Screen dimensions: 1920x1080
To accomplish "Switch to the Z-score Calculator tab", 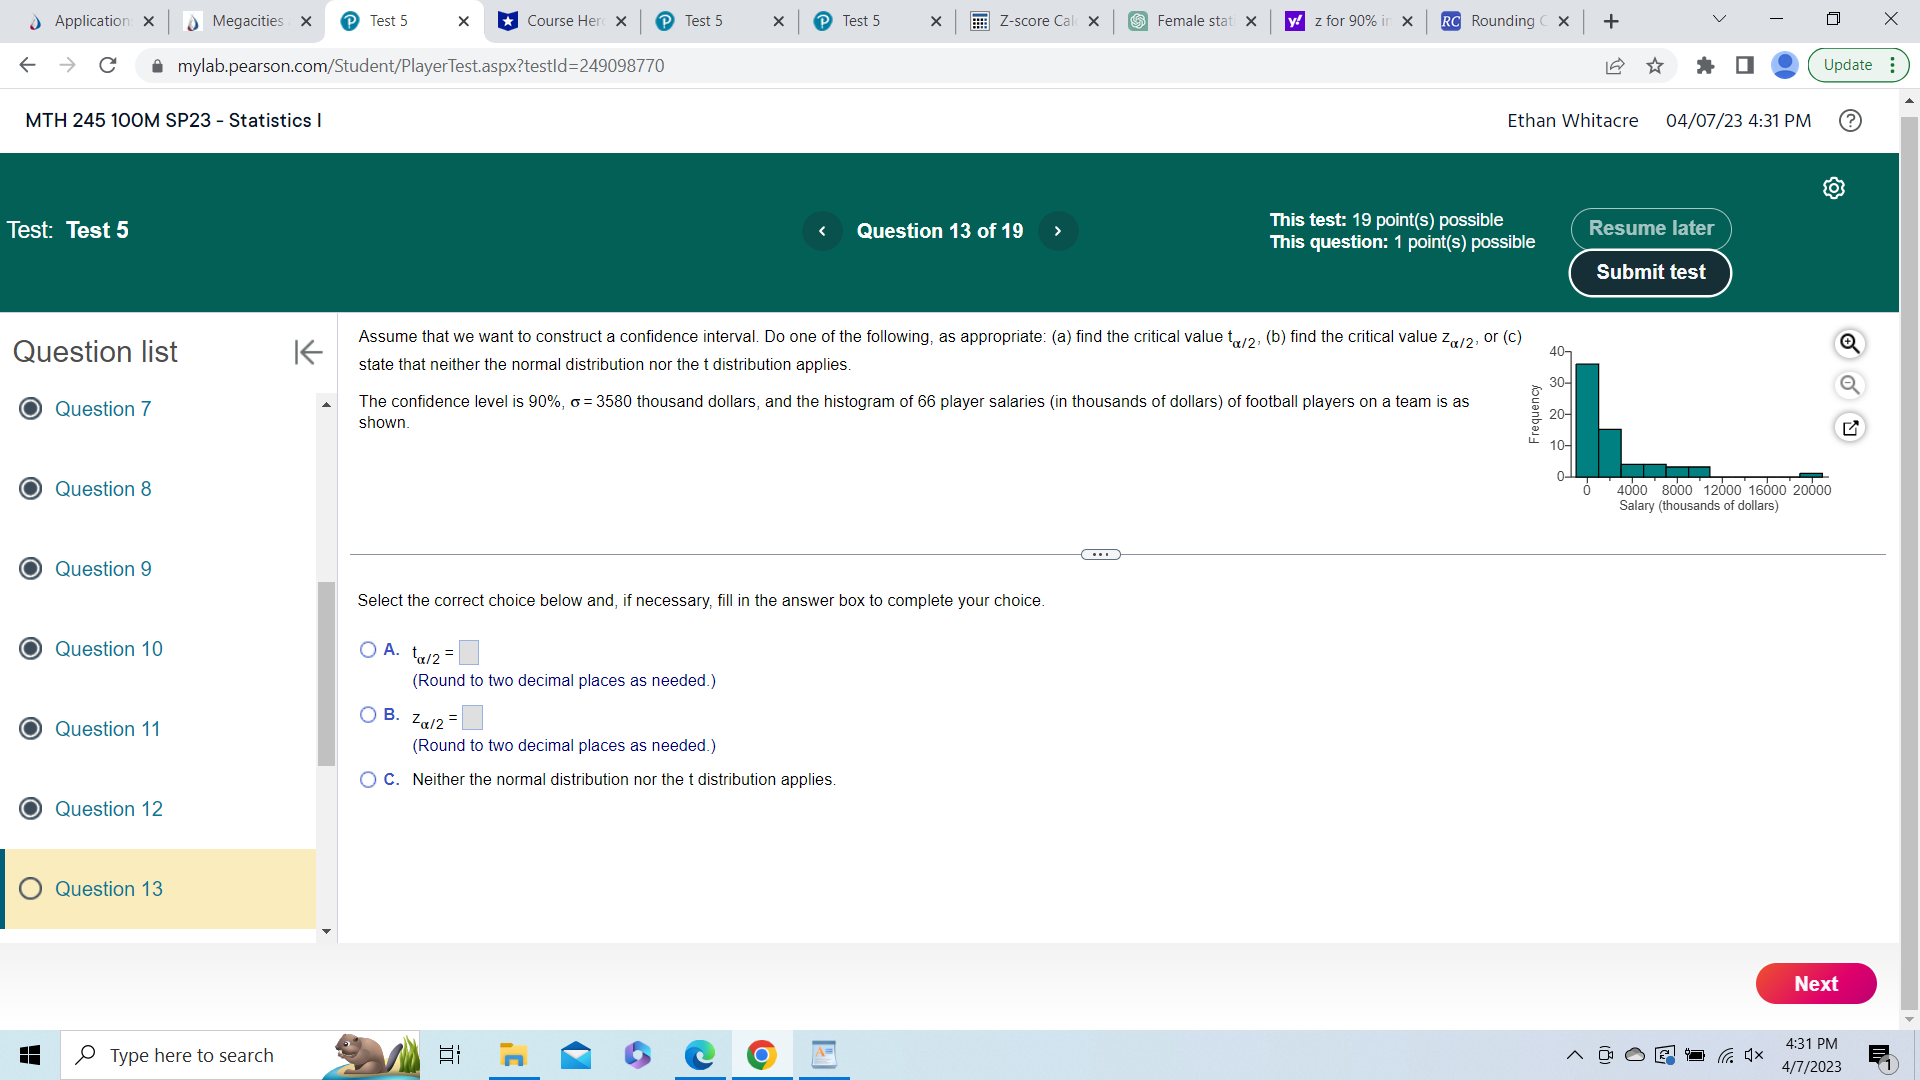I will (1035, 21).
